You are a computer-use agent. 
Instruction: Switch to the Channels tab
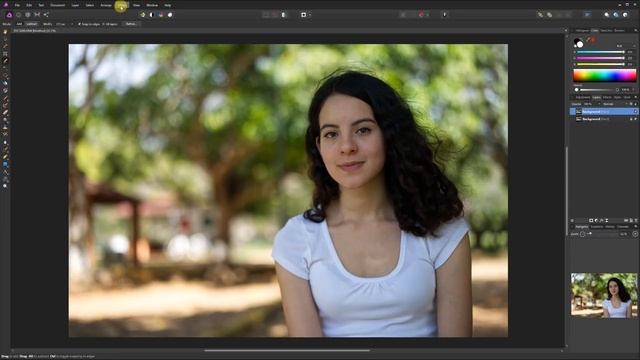pos(623,227)
